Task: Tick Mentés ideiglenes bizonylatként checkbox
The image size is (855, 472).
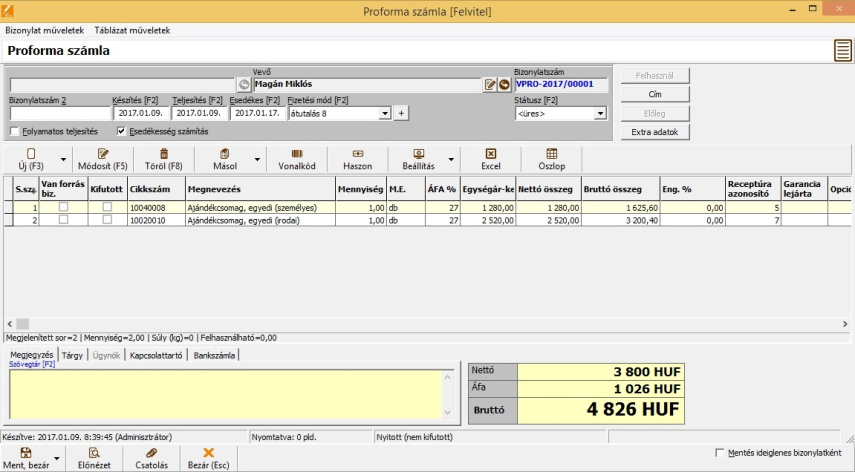Action: 721,453
